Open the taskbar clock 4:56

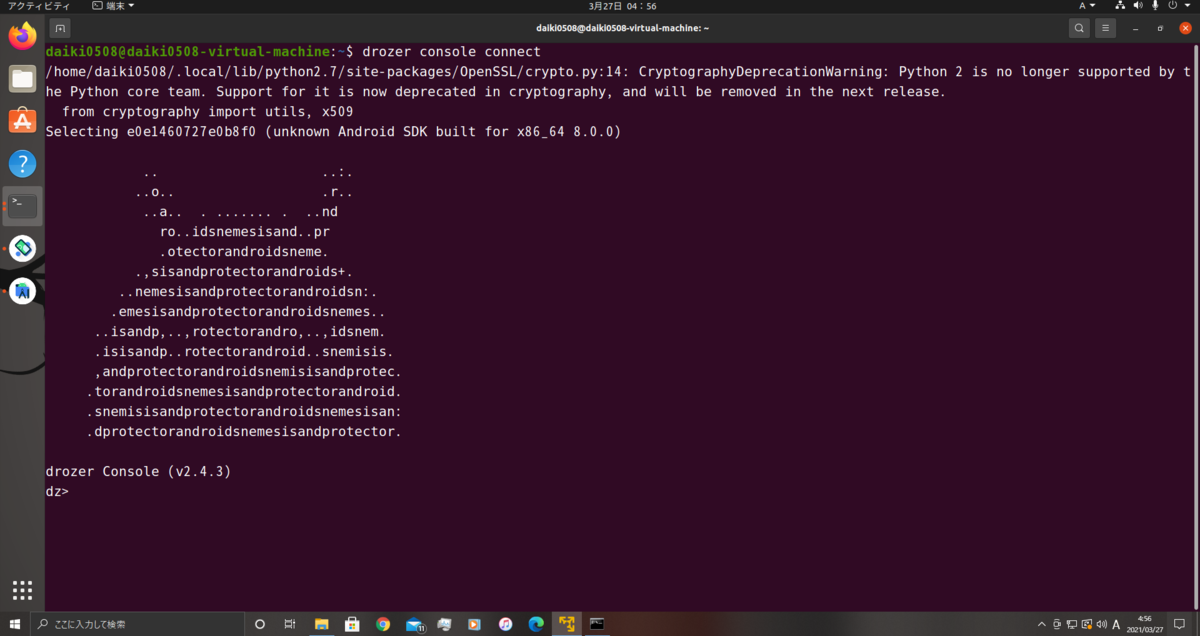(1146, 624)
